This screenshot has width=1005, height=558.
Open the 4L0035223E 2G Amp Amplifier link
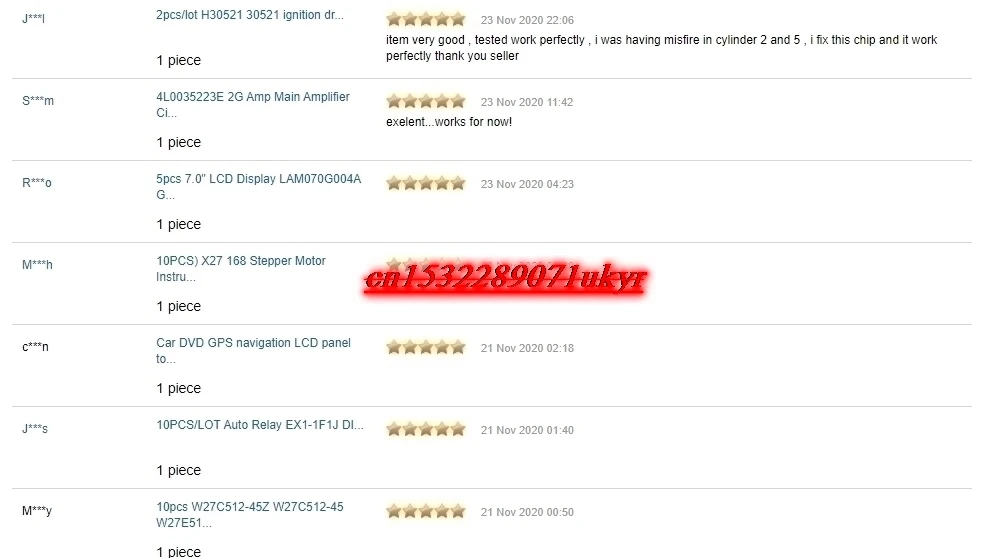(x=253, y=104)
